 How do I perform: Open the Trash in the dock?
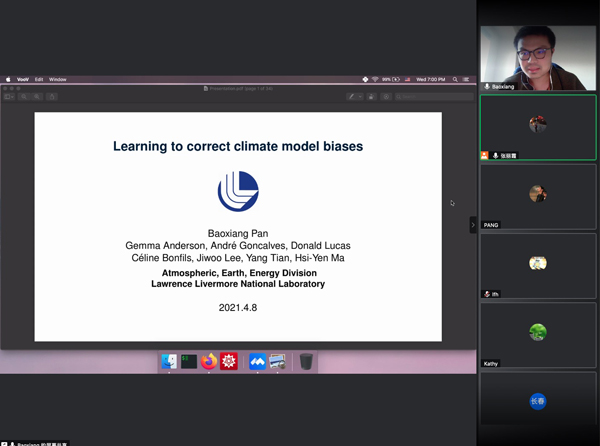click(306, 361)
